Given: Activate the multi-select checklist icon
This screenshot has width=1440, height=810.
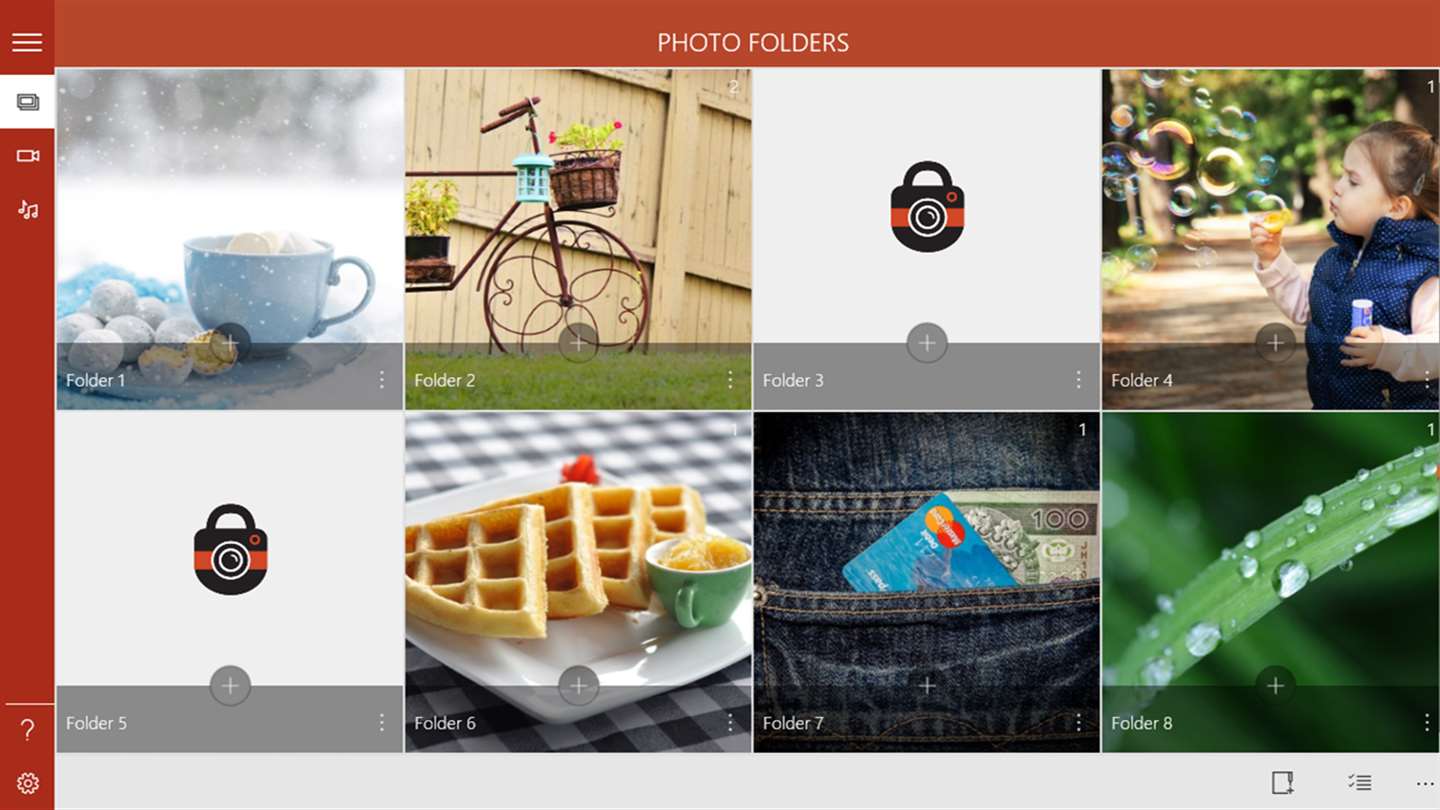Looking at the screenshot, I should pos(1359,783).
